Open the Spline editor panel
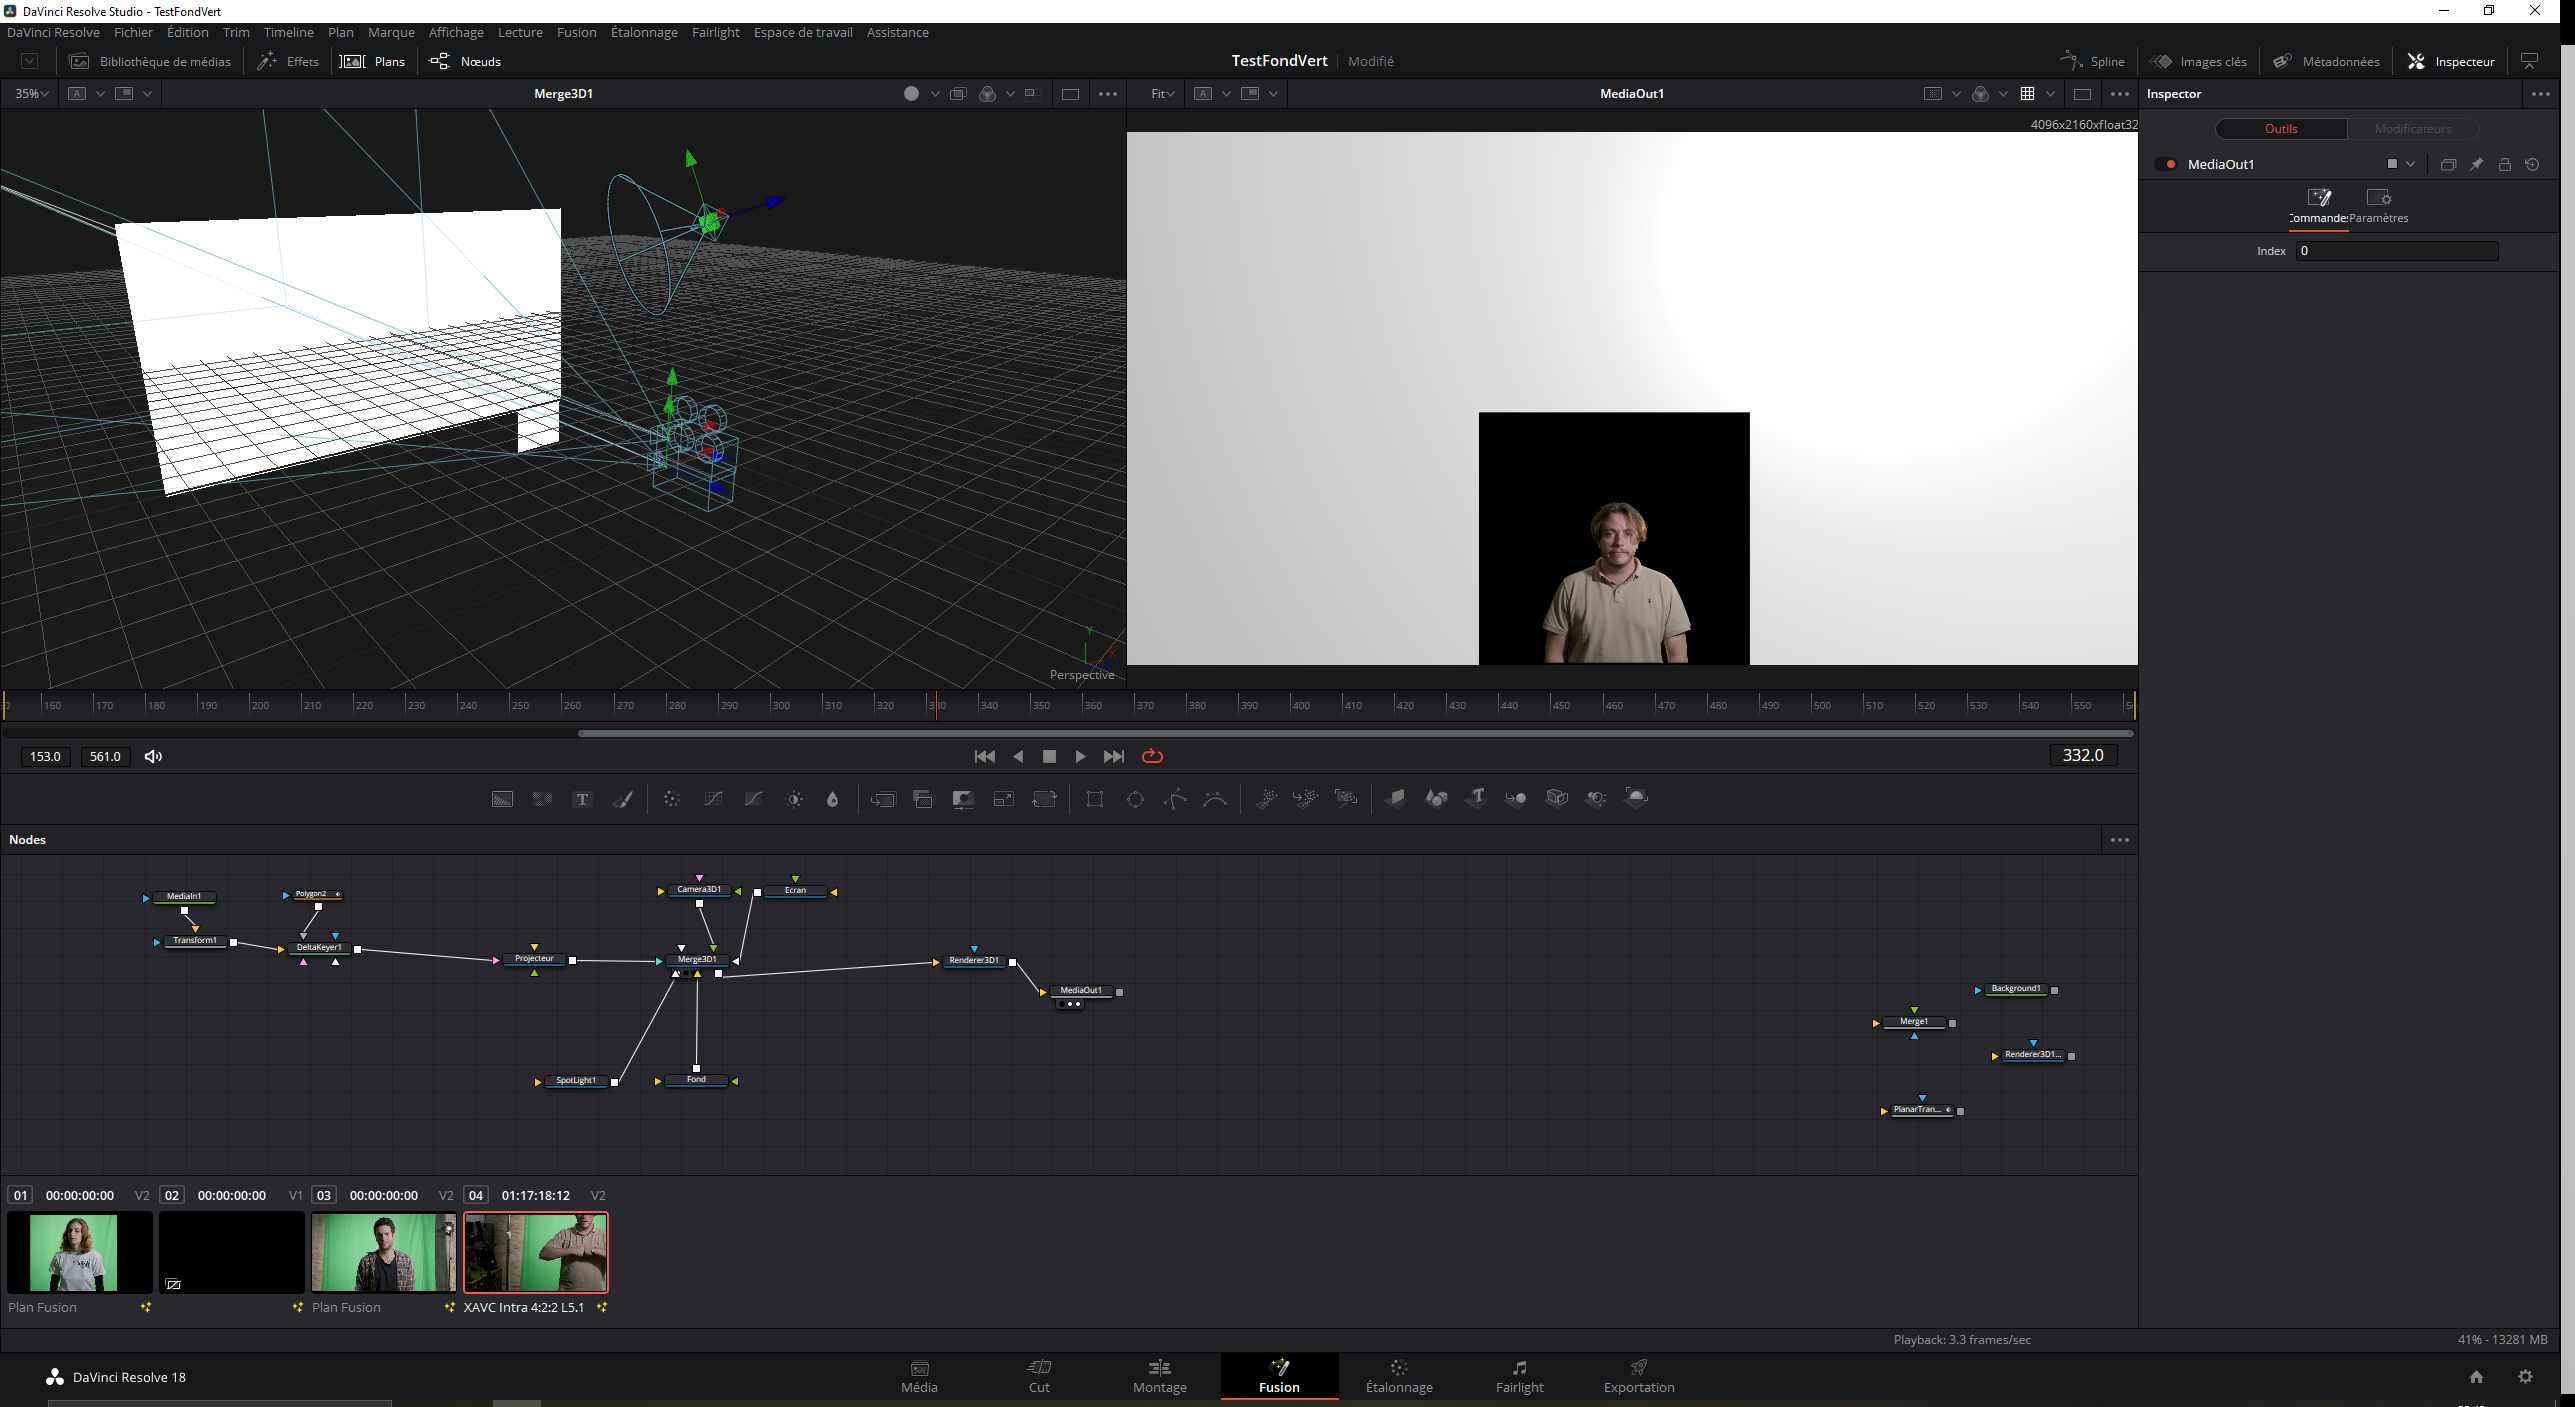Viewport: 2575px width, 1407px height. [2093, 61]
